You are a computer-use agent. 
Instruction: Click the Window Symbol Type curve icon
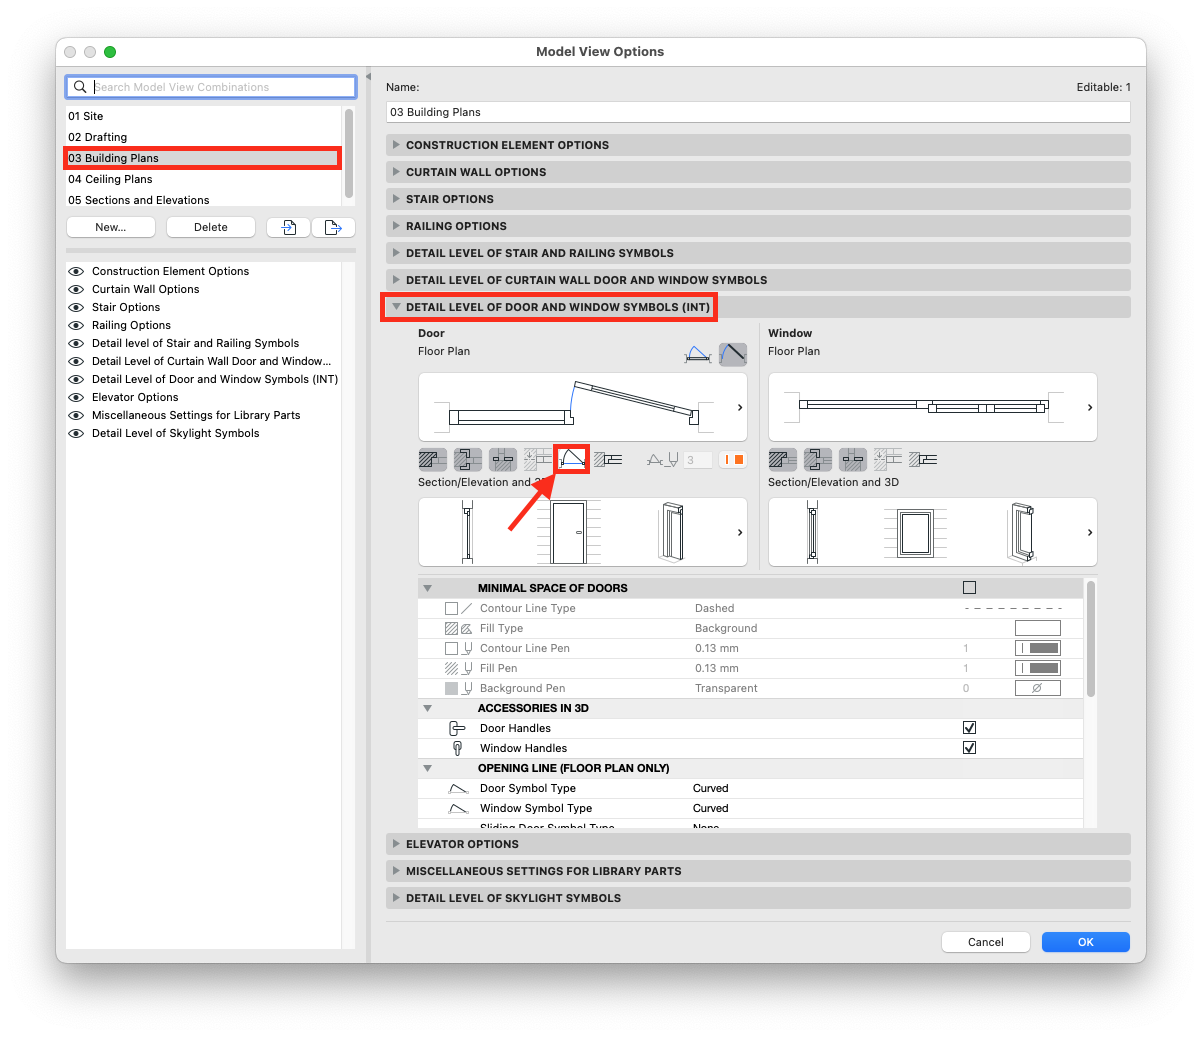458,809
